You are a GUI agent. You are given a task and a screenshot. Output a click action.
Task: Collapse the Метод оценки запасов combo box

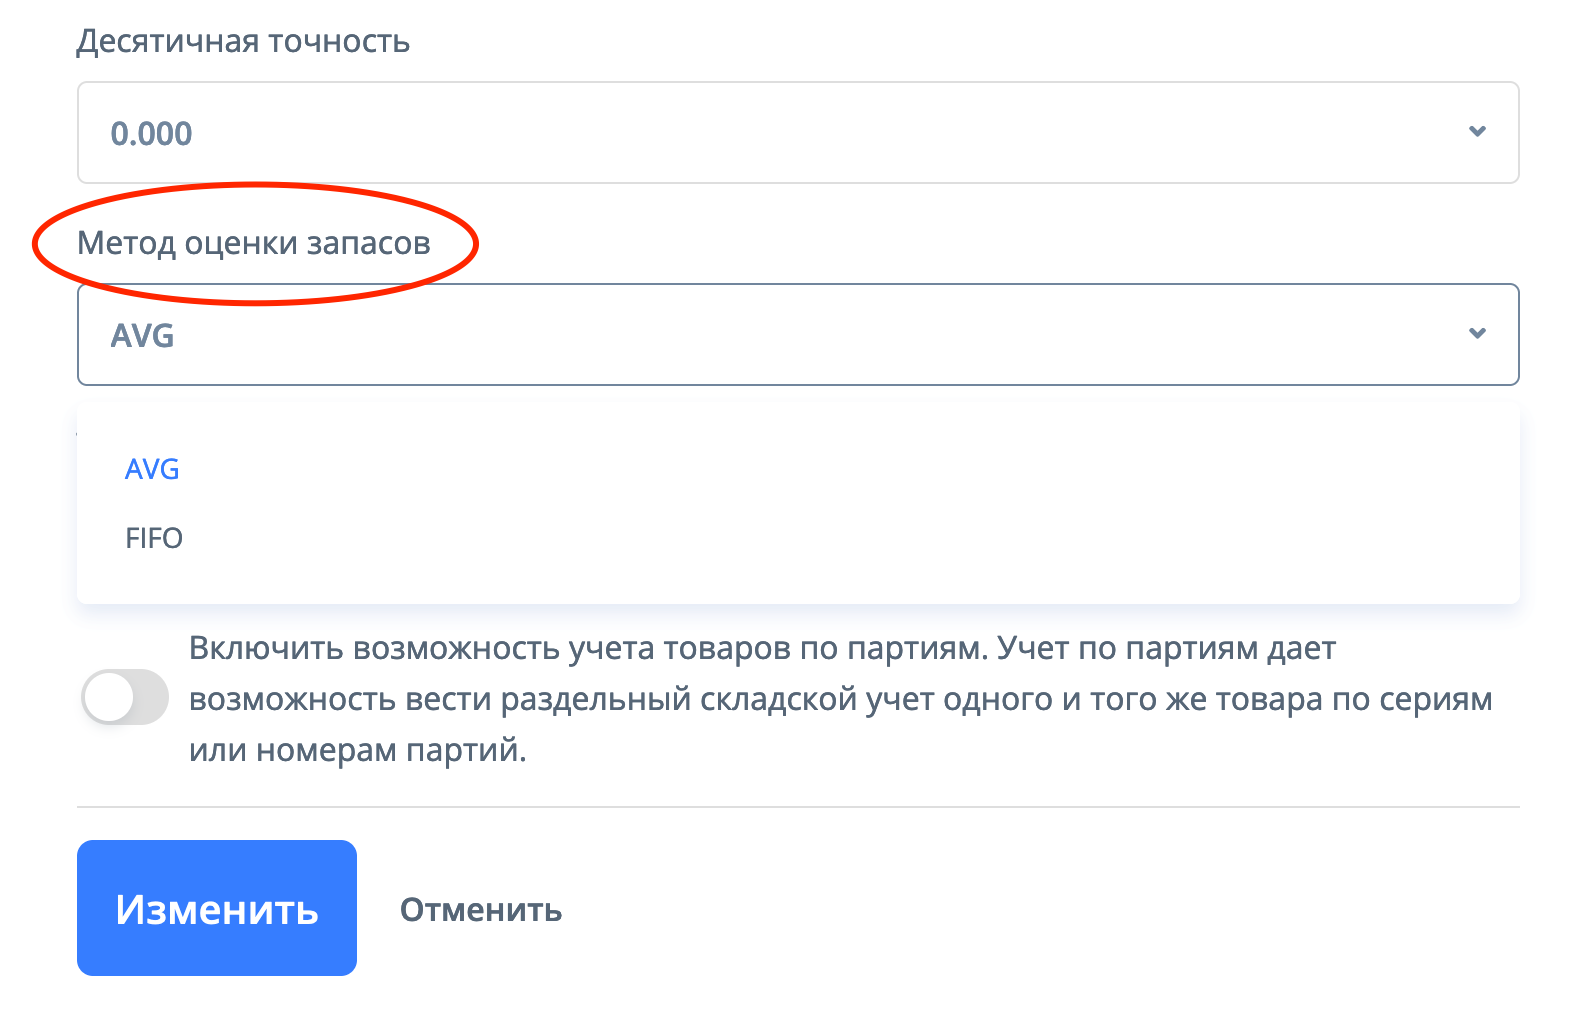[797, 334]
